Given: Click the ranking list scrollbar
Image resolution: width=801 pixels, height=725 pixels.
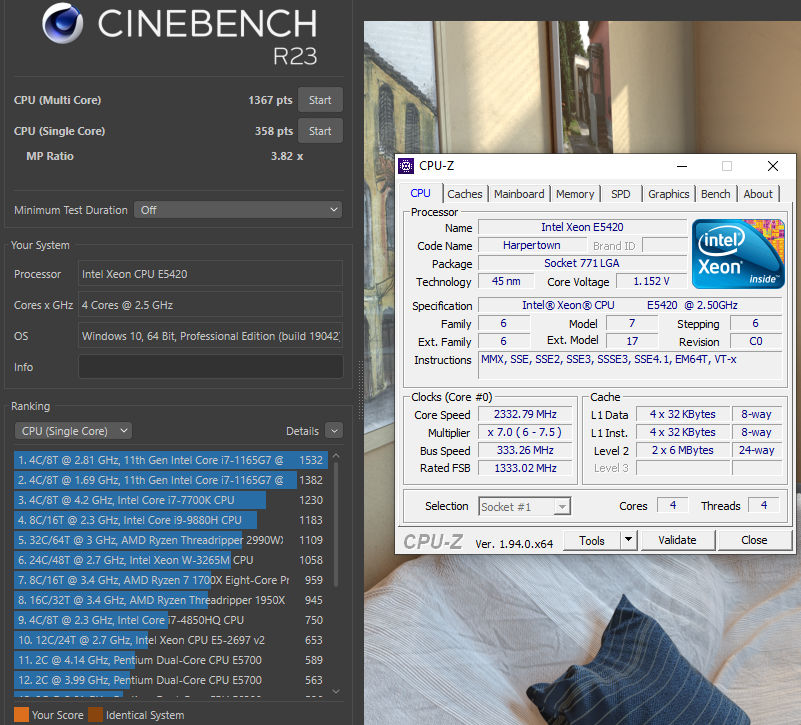Looking at the screenshot, I should click(x=336, y=524).
